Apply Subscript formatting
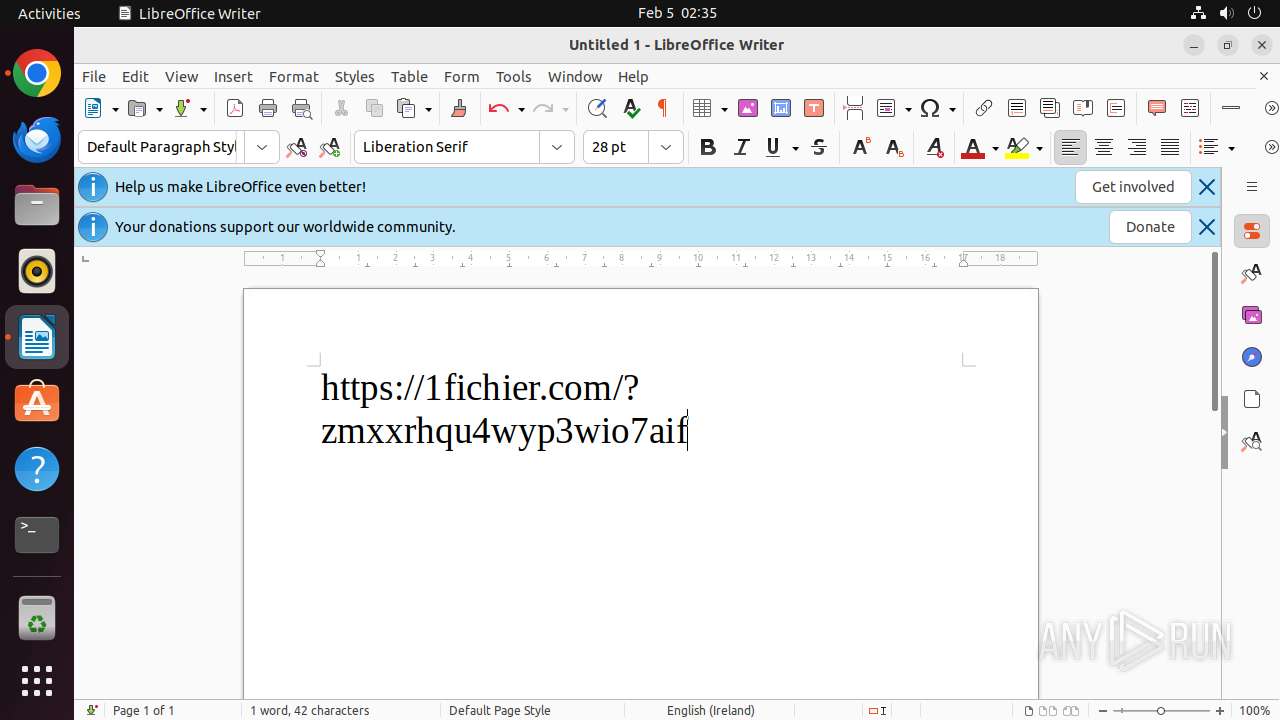 (x=894, y=147)
